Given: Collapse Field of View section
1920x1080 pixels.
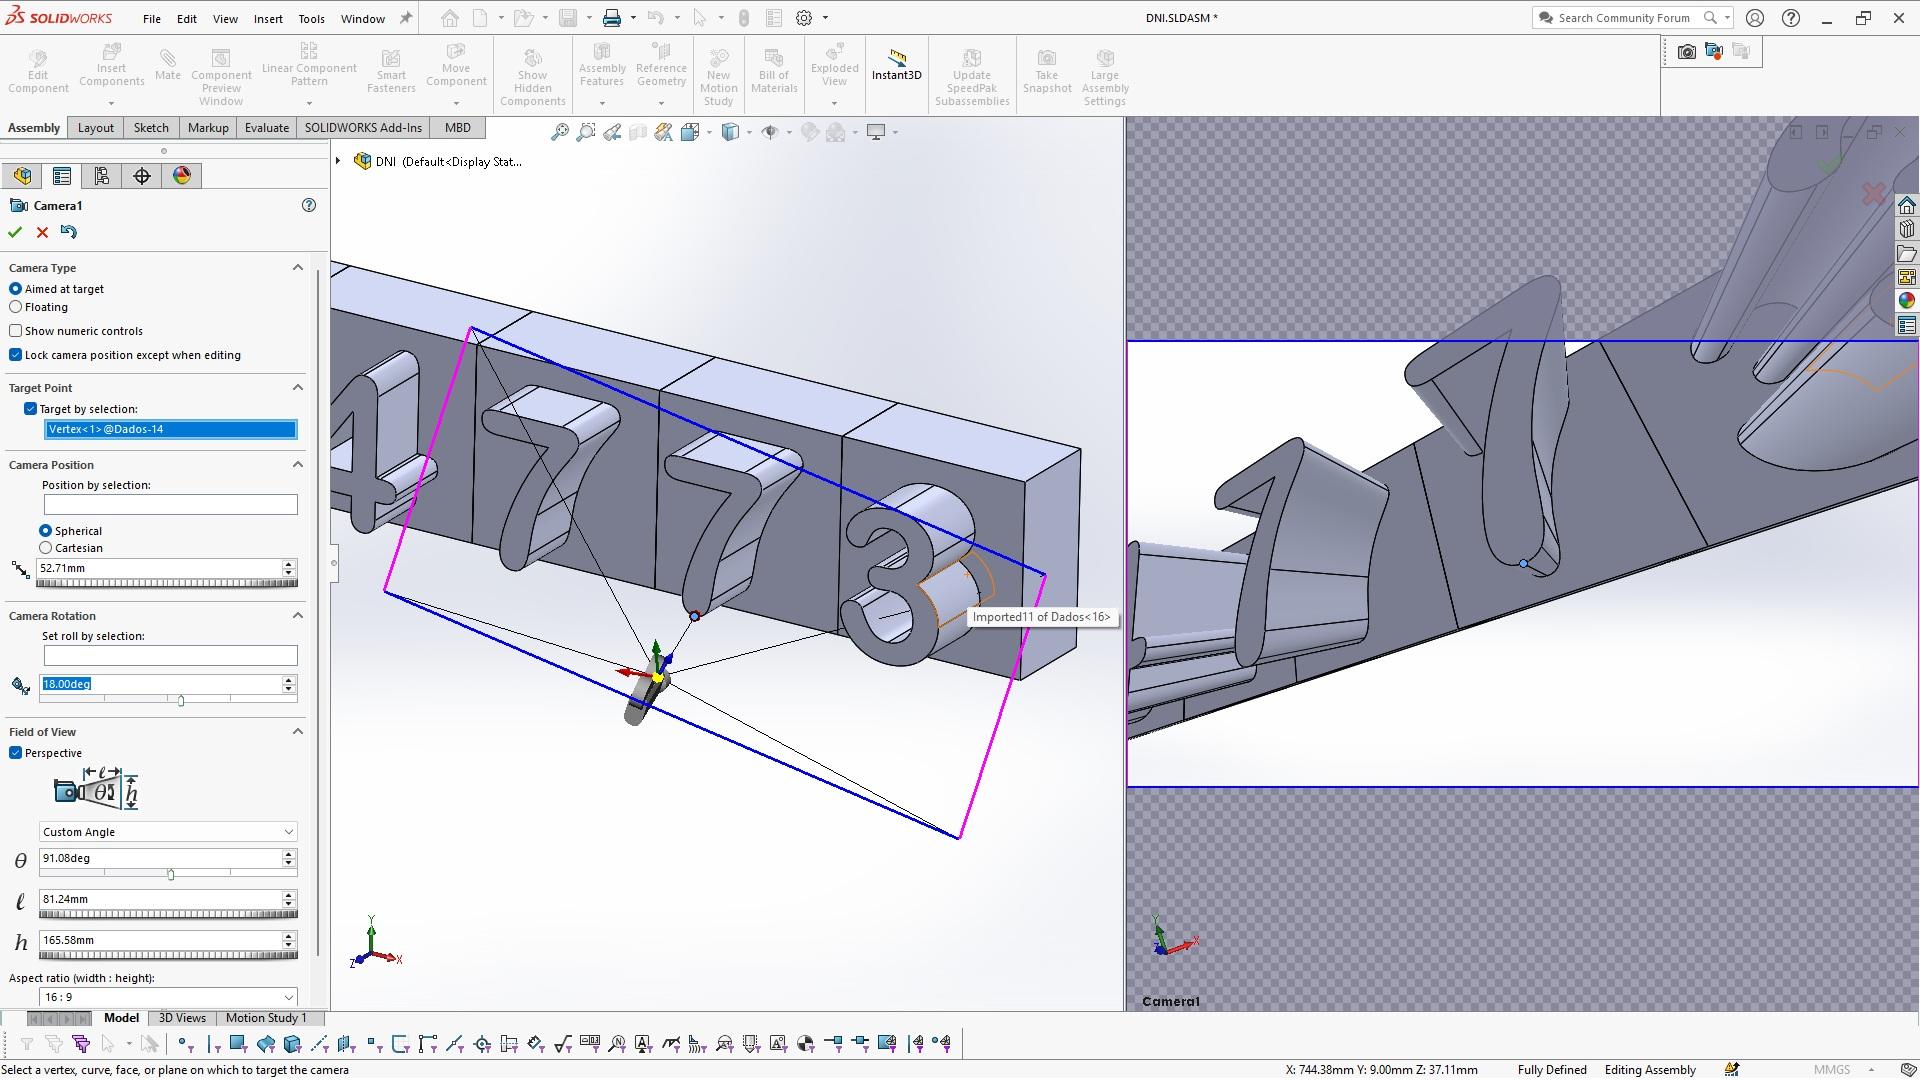Looking at the screenshot, I should pyautogui.click(x=297, y=732).
